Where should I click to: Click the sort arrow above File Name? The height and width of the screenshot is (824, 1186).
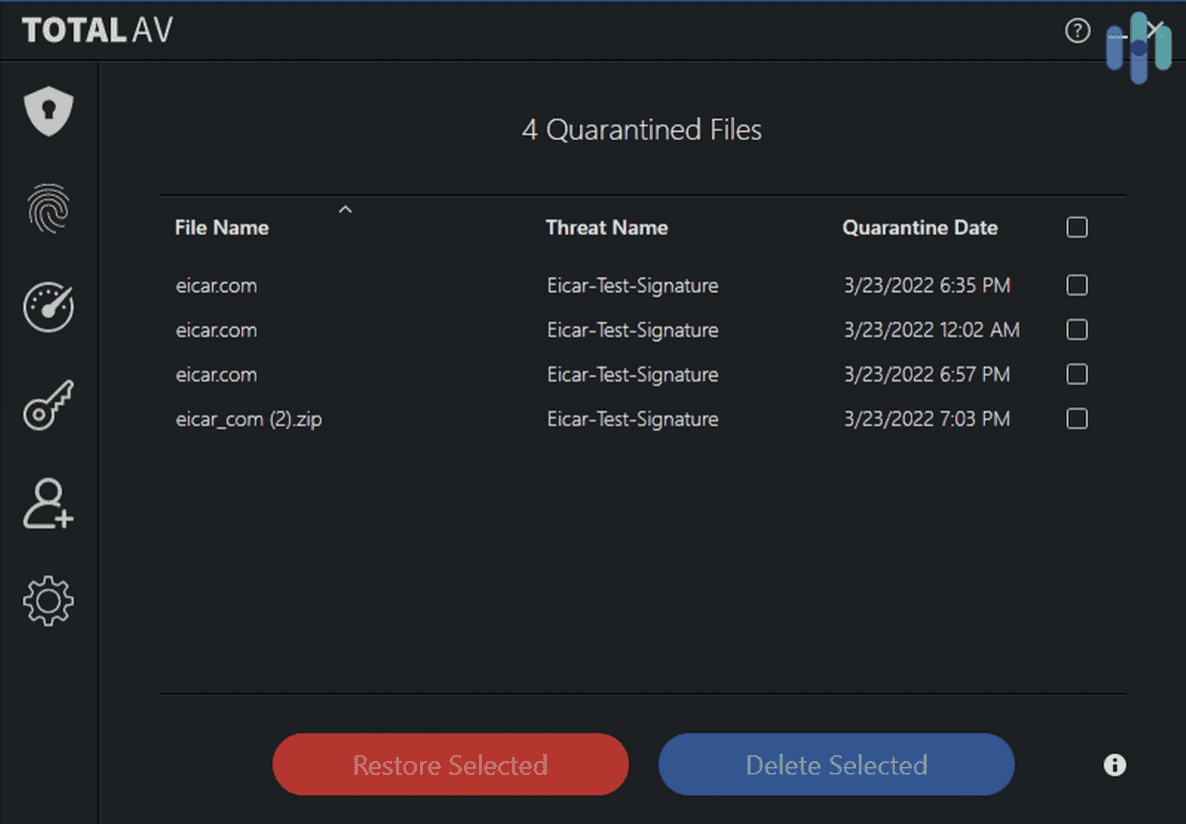click(345, 210)
